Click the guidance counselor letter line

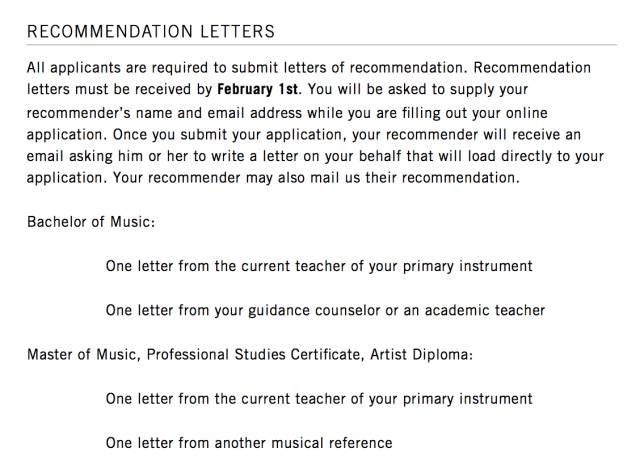(x=325, y=310)
